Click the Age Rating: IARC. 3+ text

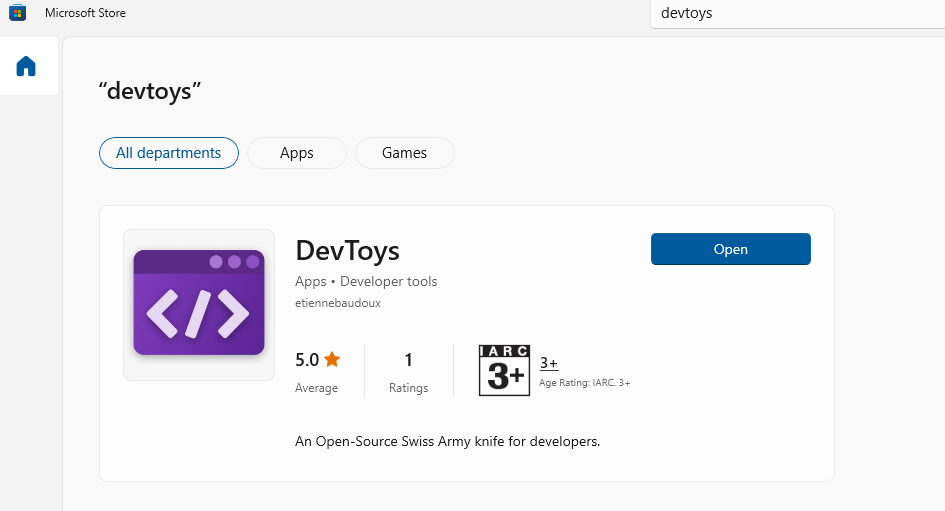(x=585, y=383)
